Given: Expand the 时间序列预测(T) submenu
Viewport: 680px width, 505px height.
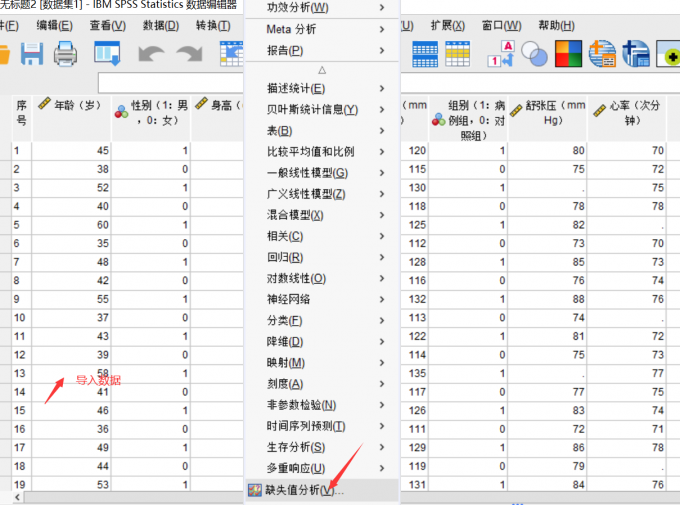Looking at the screenshot, I should click(x=322, y=426).
